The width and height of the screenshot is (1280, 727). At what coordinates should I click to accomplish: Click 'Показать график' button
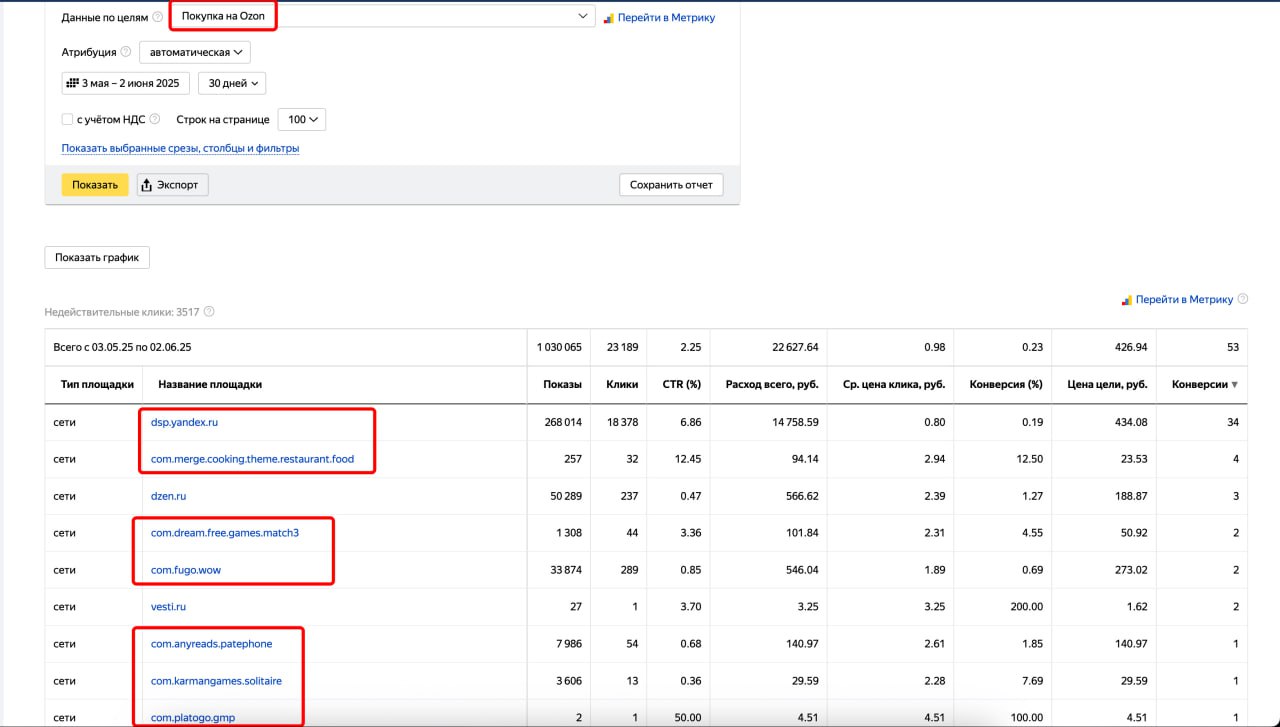click(97, 258)
